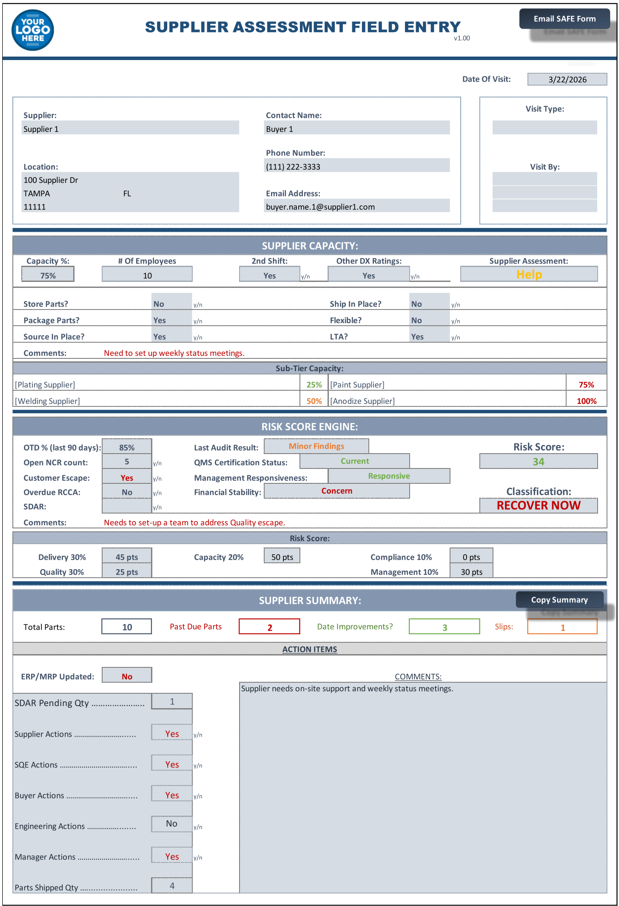Image resolution: width=619 pixels, height=906 pixels.
Task: Click the Contact Name field
Action: click(x=357, y=128)
